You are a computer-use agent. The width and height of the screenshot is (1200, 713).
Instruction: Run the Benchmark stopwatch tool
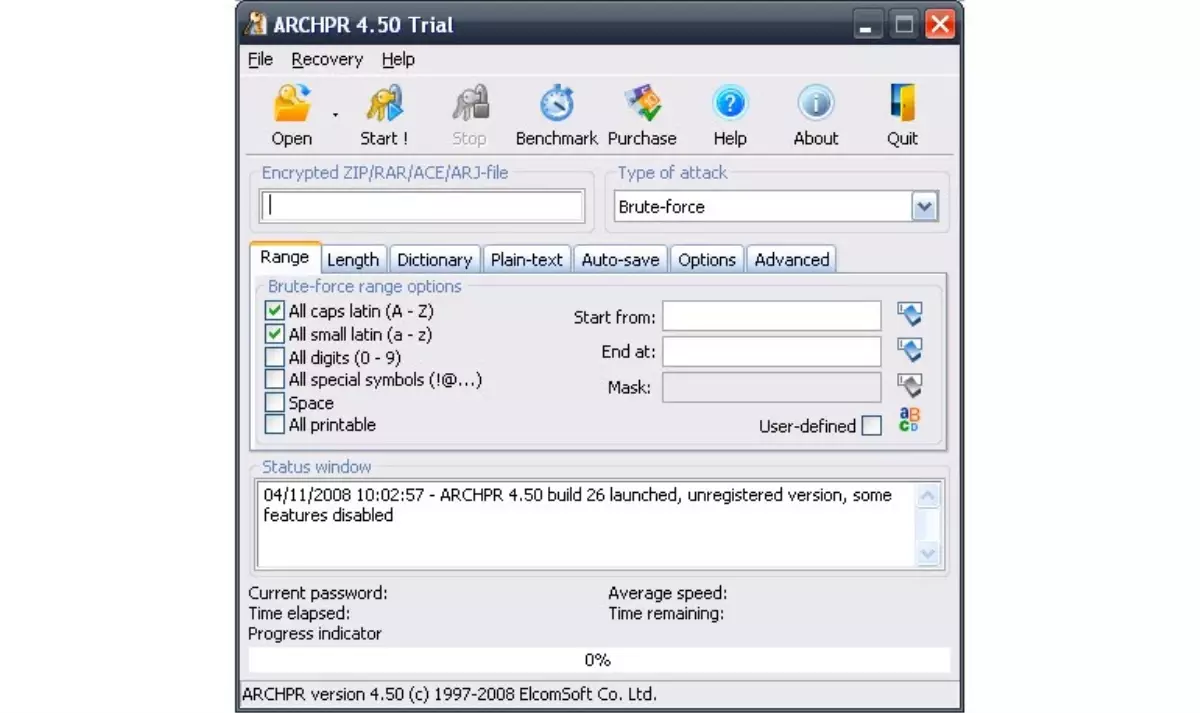coord(556,105)
